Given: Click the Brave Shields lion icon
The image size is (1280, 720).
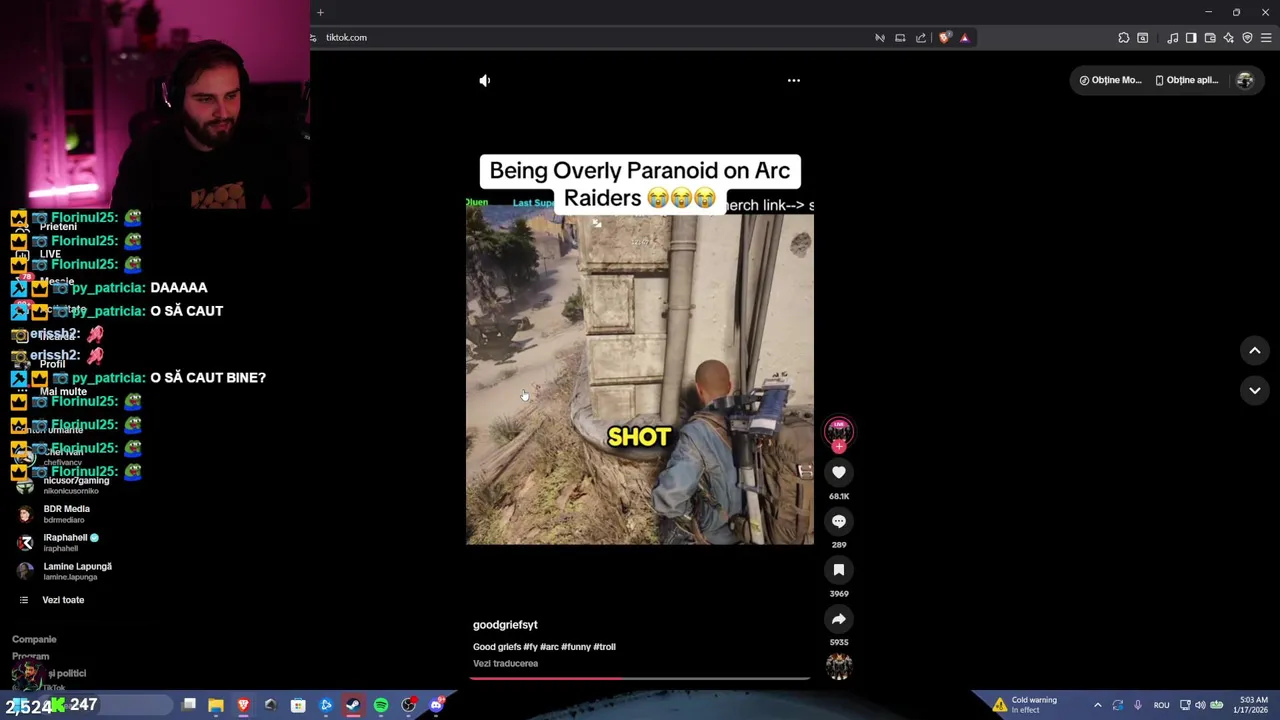Looking at the screenshot, I should click(x=945, y=38).
